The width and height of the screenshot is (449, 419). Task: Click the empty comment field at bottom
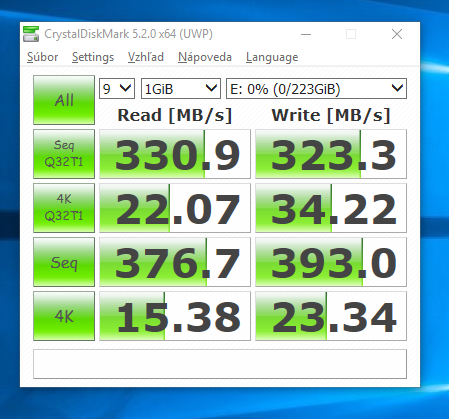pos(220,364)
